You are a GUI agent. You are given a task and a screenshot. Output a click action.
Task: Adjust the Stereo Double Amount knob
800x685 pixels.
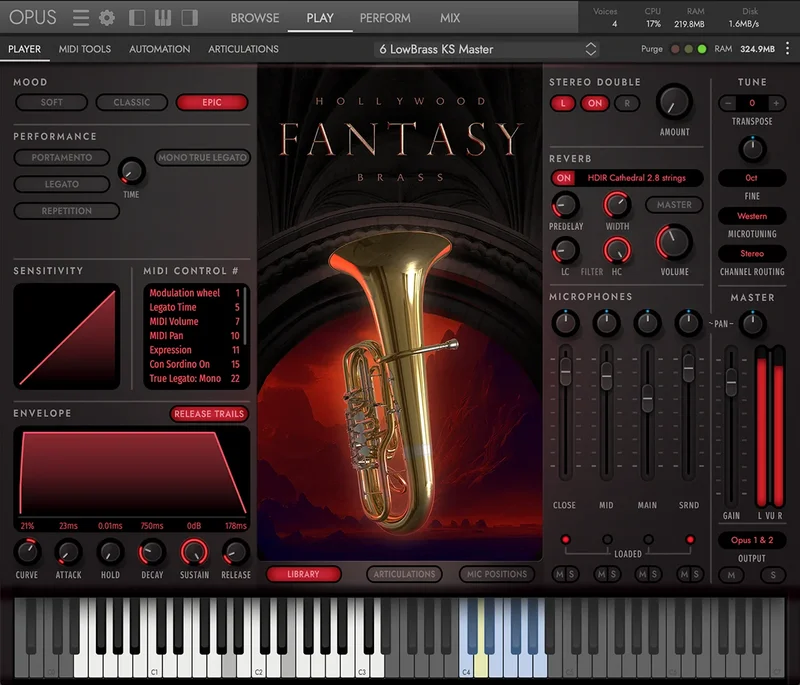coord(674,103)
